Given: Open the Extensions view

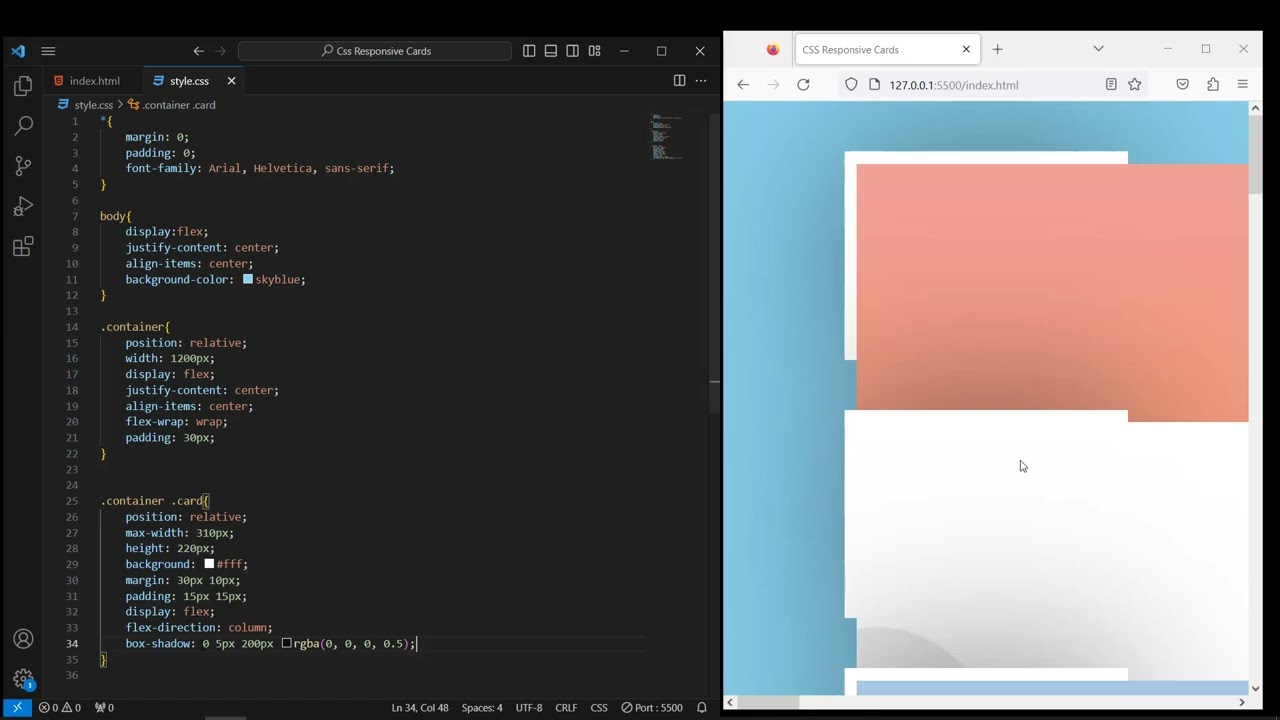Looking at the screenshot, I should click(23, 247).
